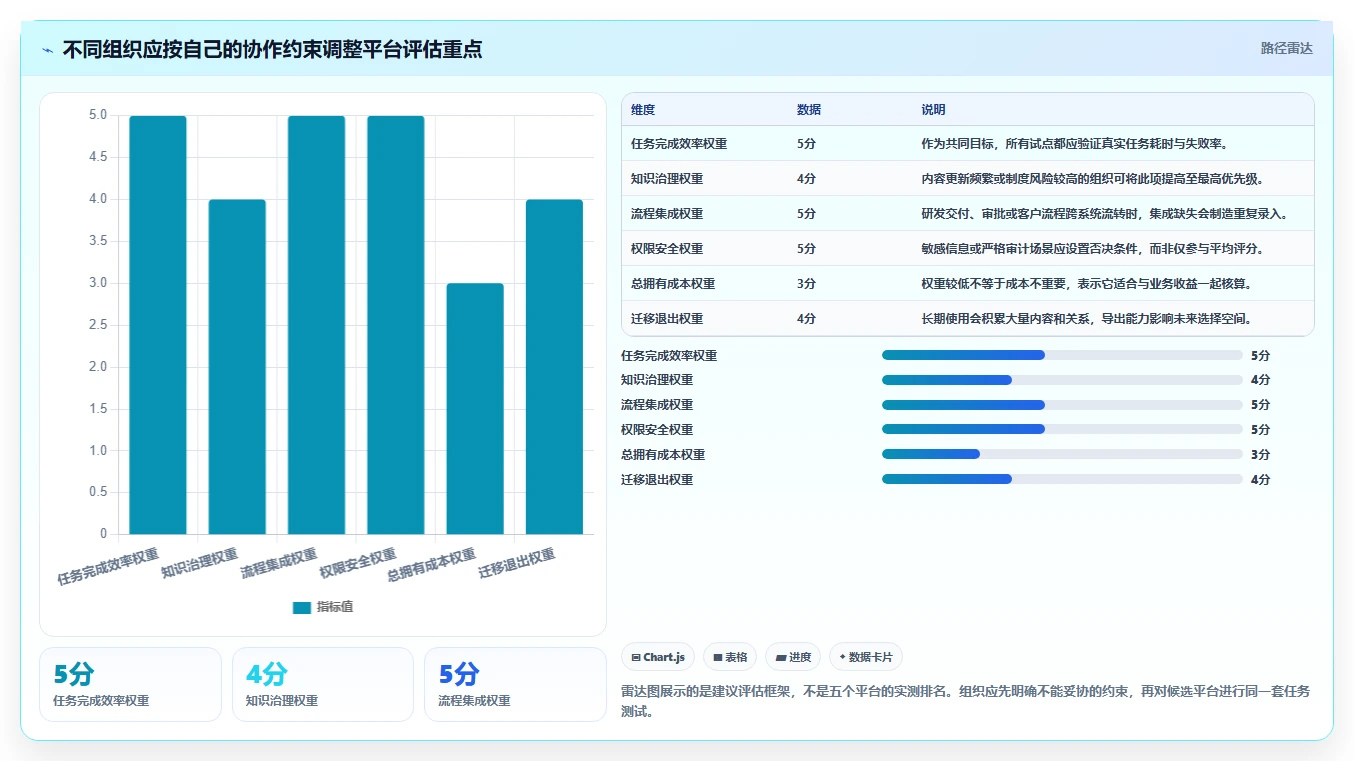Click the 权限安全权重 progress bar
The height and width of the screenshot is (761, 1354).
coord(1062,429)
